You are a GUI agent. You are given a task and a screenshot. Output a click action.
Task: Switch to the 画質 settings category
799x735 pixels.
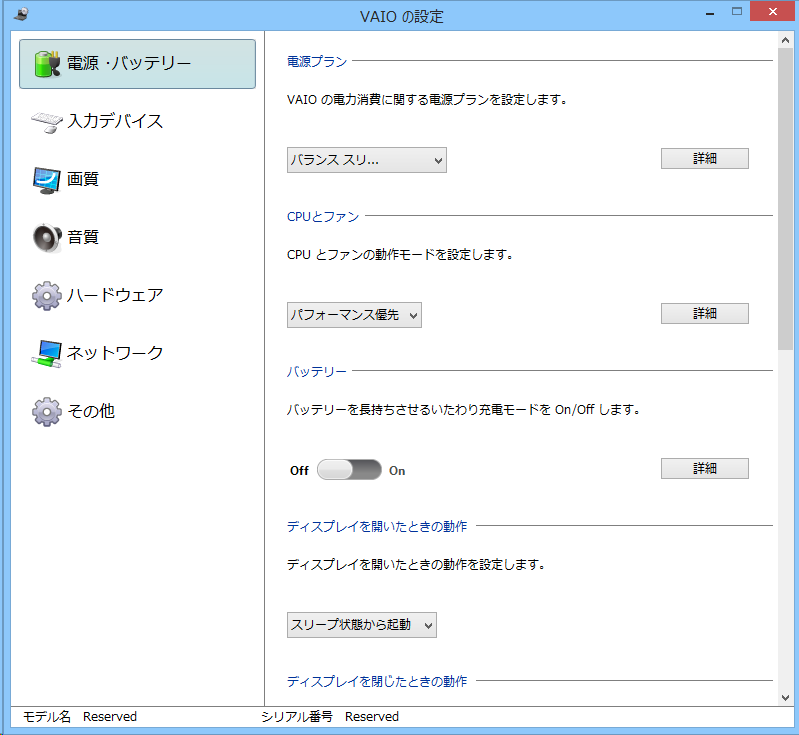point(138,180)
